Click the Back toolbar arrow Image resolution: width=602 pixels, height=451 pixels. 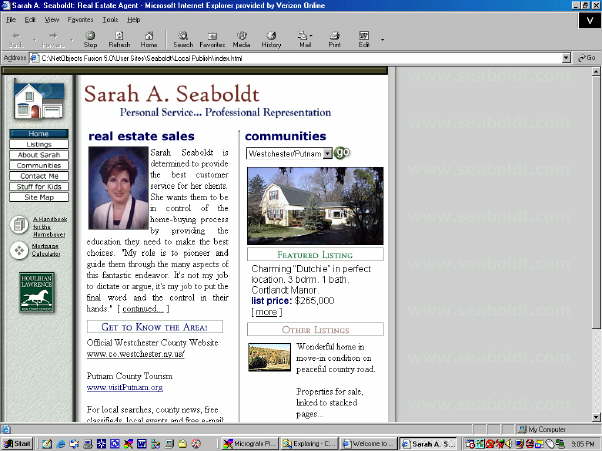coord(16,40)
